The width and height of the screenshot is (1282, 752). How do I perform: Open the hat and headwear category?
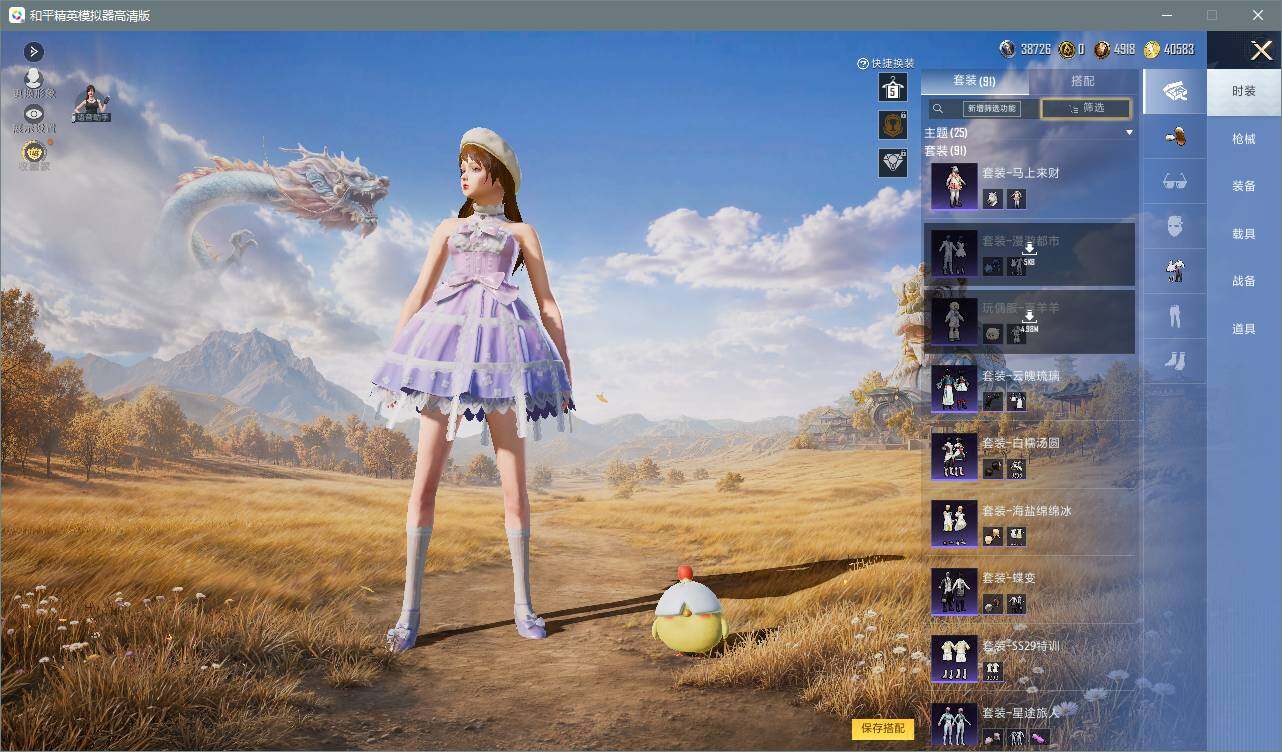1175,137
